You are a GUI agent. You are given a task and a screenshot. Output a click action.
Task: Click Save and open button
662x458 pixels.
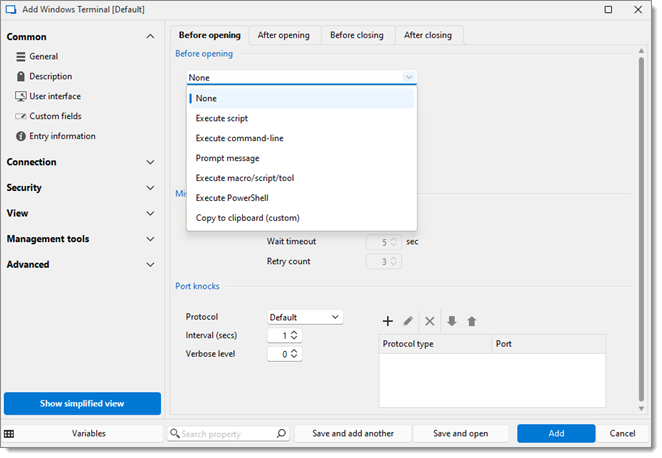coord(461,434)
